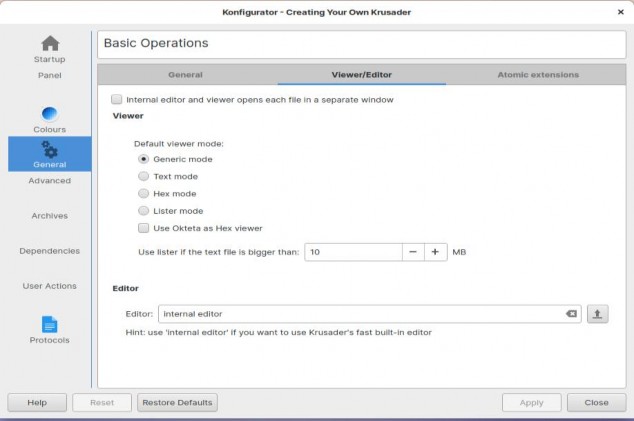Select the General gears icon in sidebar
Viewport: 634px width, 421px height.
pyautogui.click(x=50, y=149)
